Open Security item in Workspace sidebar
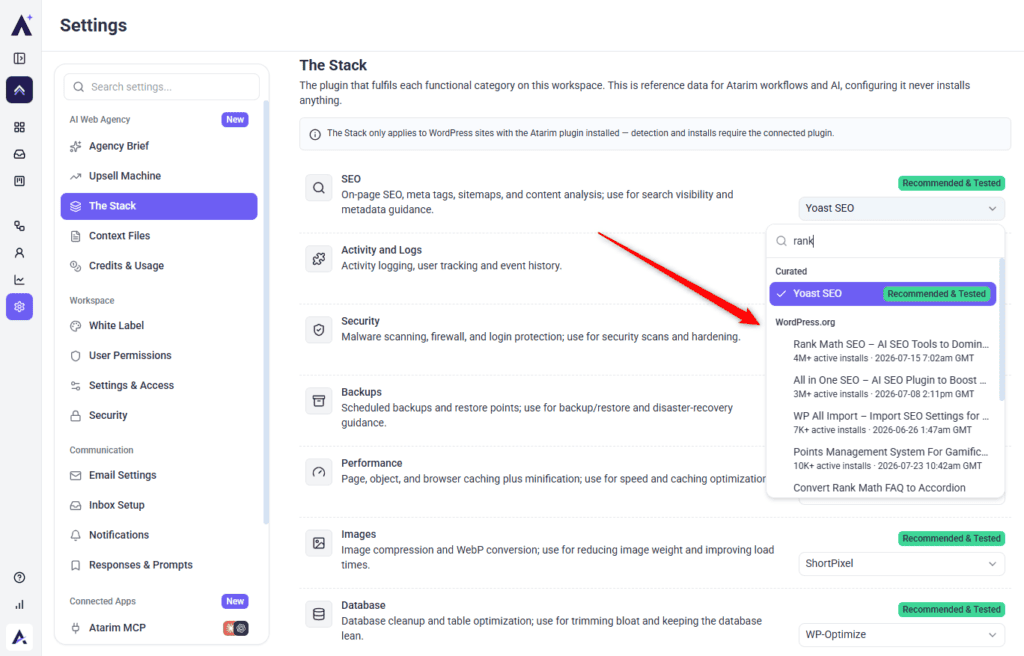Screen dimensions: 1024x656 [159, 416]
